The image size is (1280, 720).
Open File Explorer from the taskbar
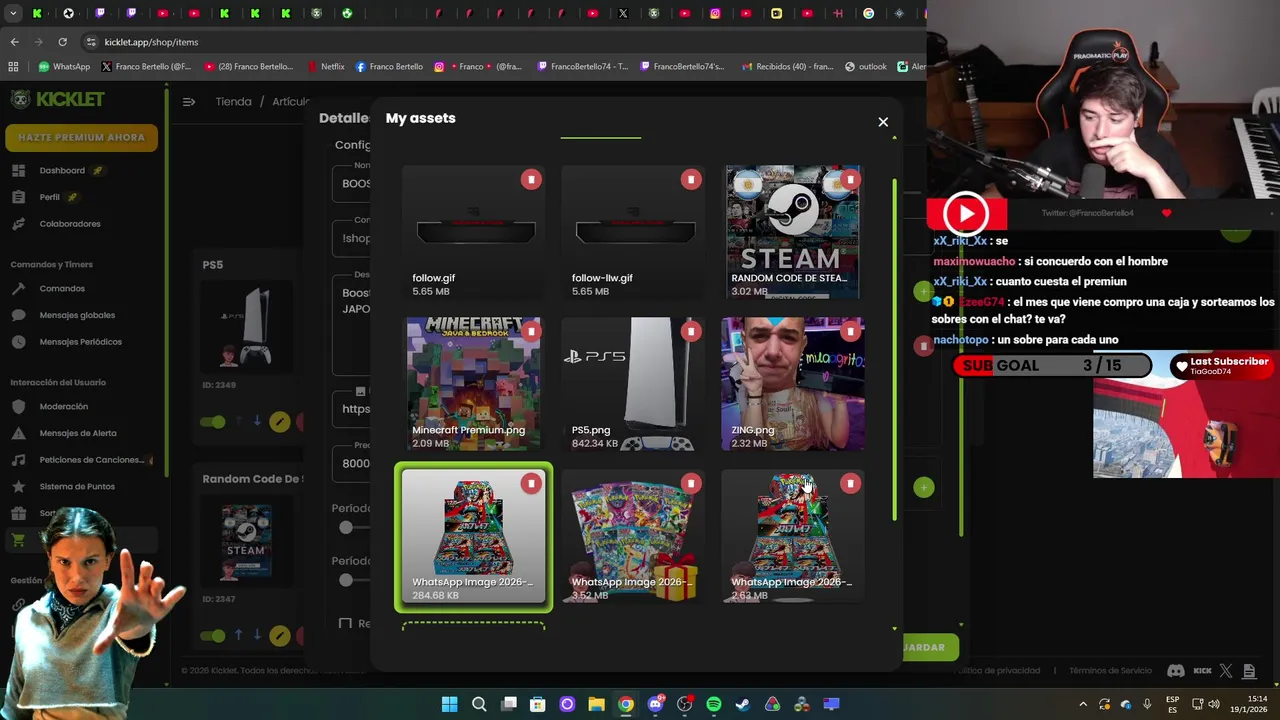coord(596,704)
